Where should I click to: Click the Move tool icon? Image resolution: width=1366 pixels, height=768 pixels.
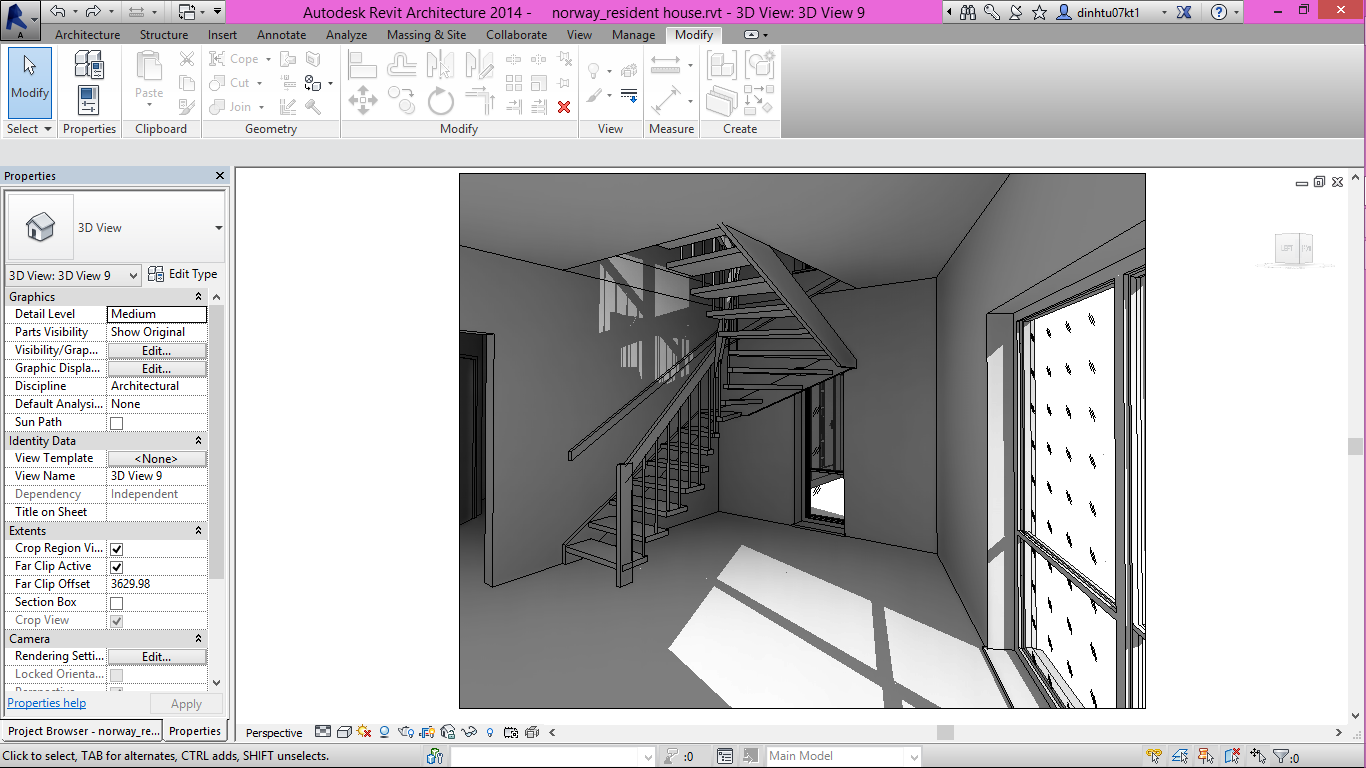click(x=362, y=100)
